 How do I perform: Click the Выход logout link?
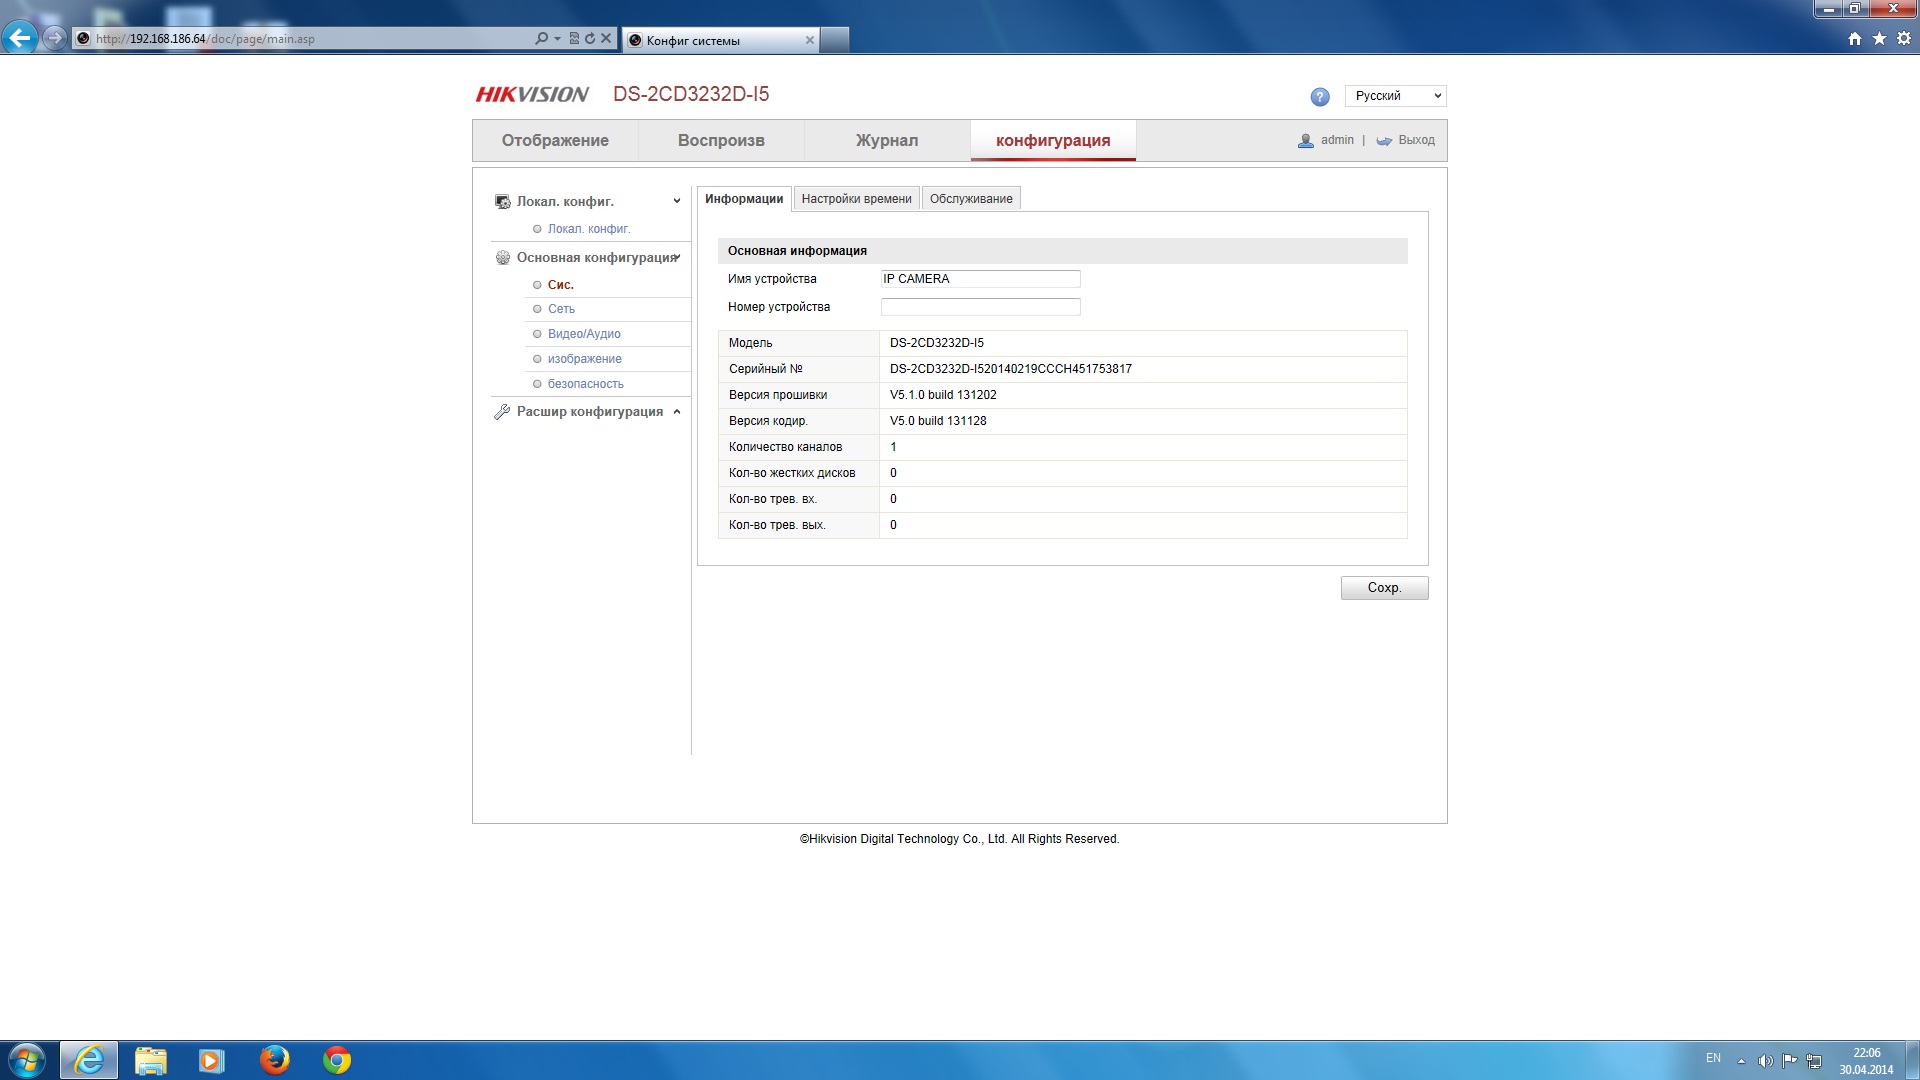1416,140
